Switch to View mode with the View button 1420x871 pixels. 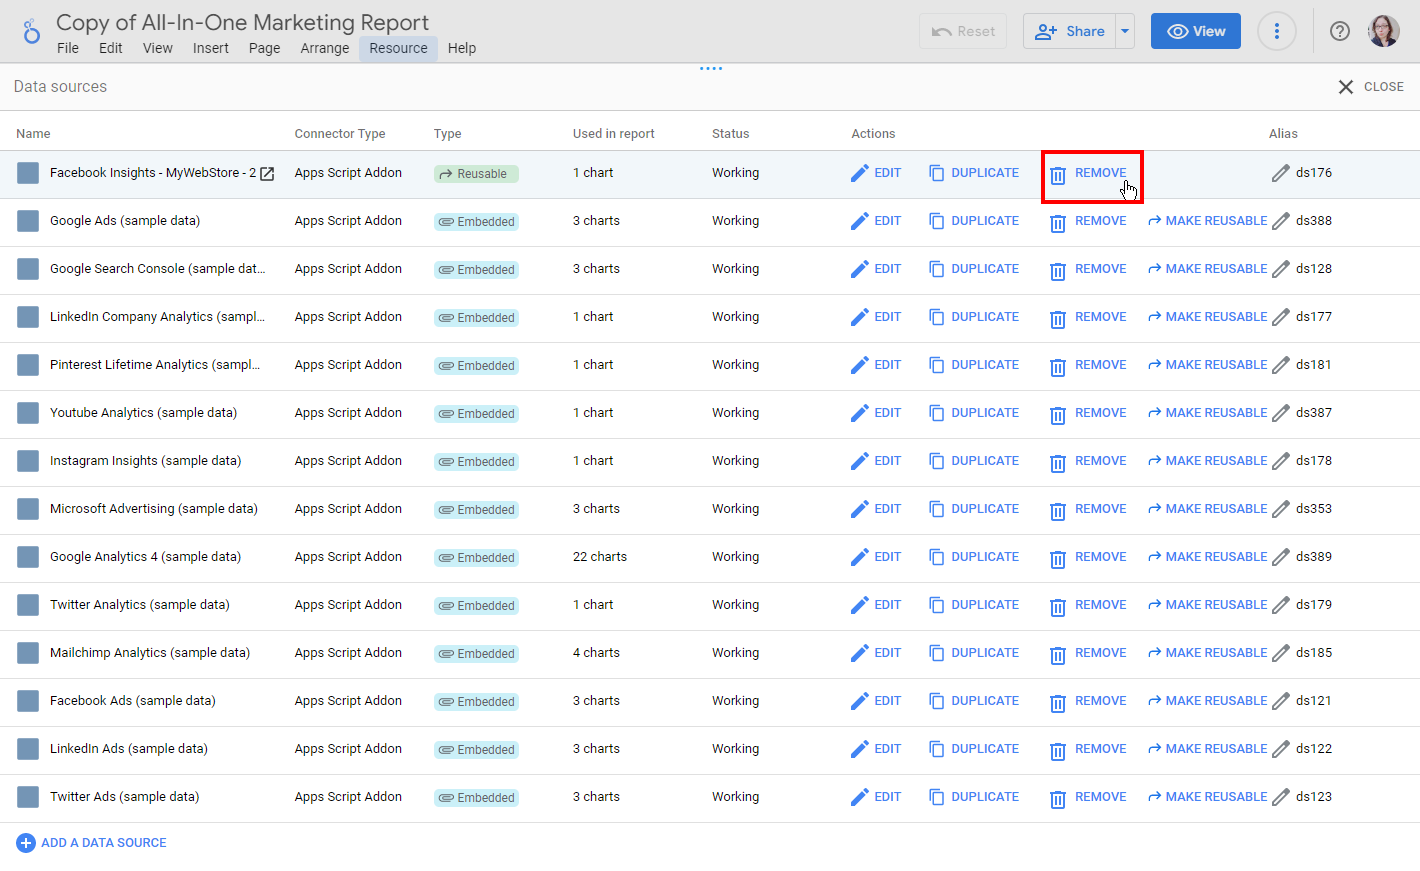coord(1196,31)
